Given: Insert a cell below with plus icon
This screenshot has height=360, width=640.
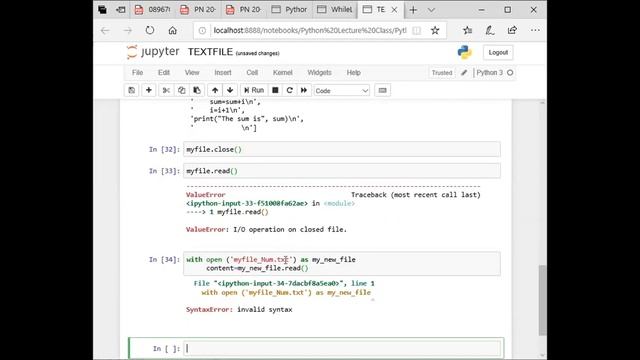Looking at the screenshot, I should coord(149,90).
